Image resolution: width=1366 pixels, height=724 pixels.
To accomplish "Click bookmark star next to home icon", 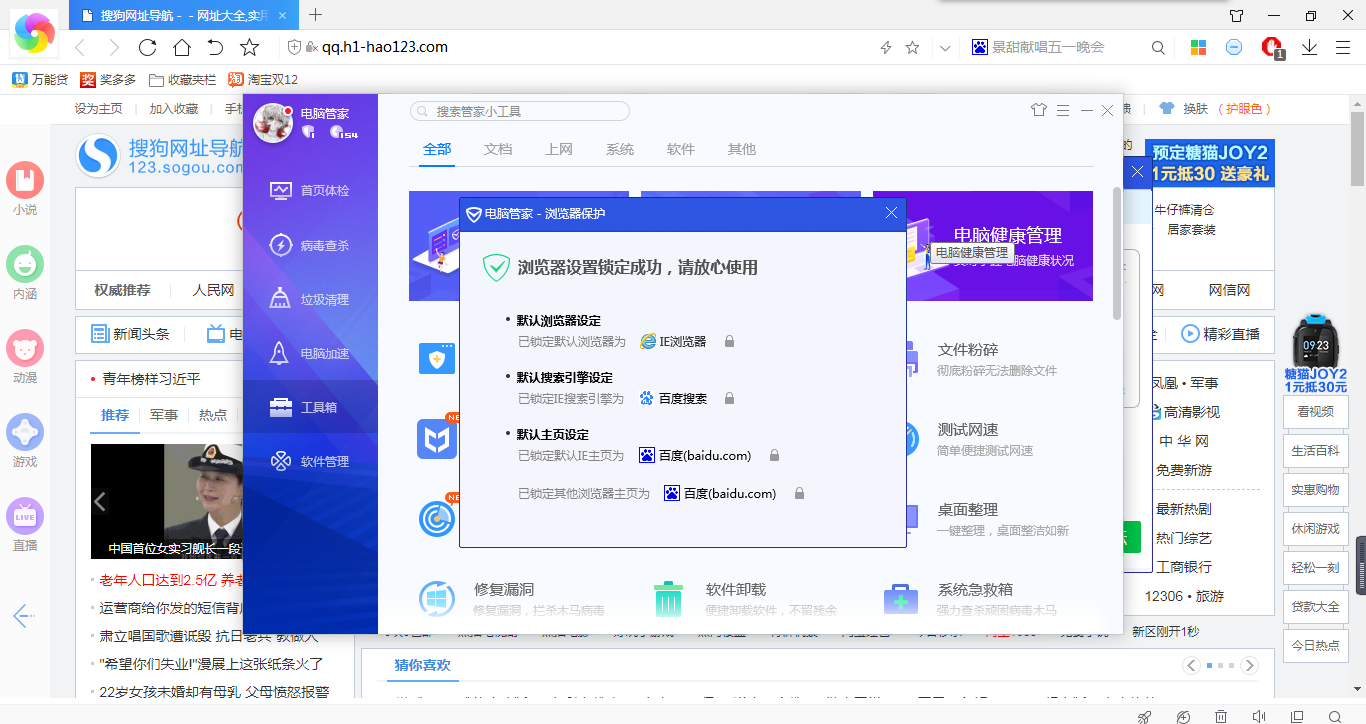I will (x=250, y=47).
